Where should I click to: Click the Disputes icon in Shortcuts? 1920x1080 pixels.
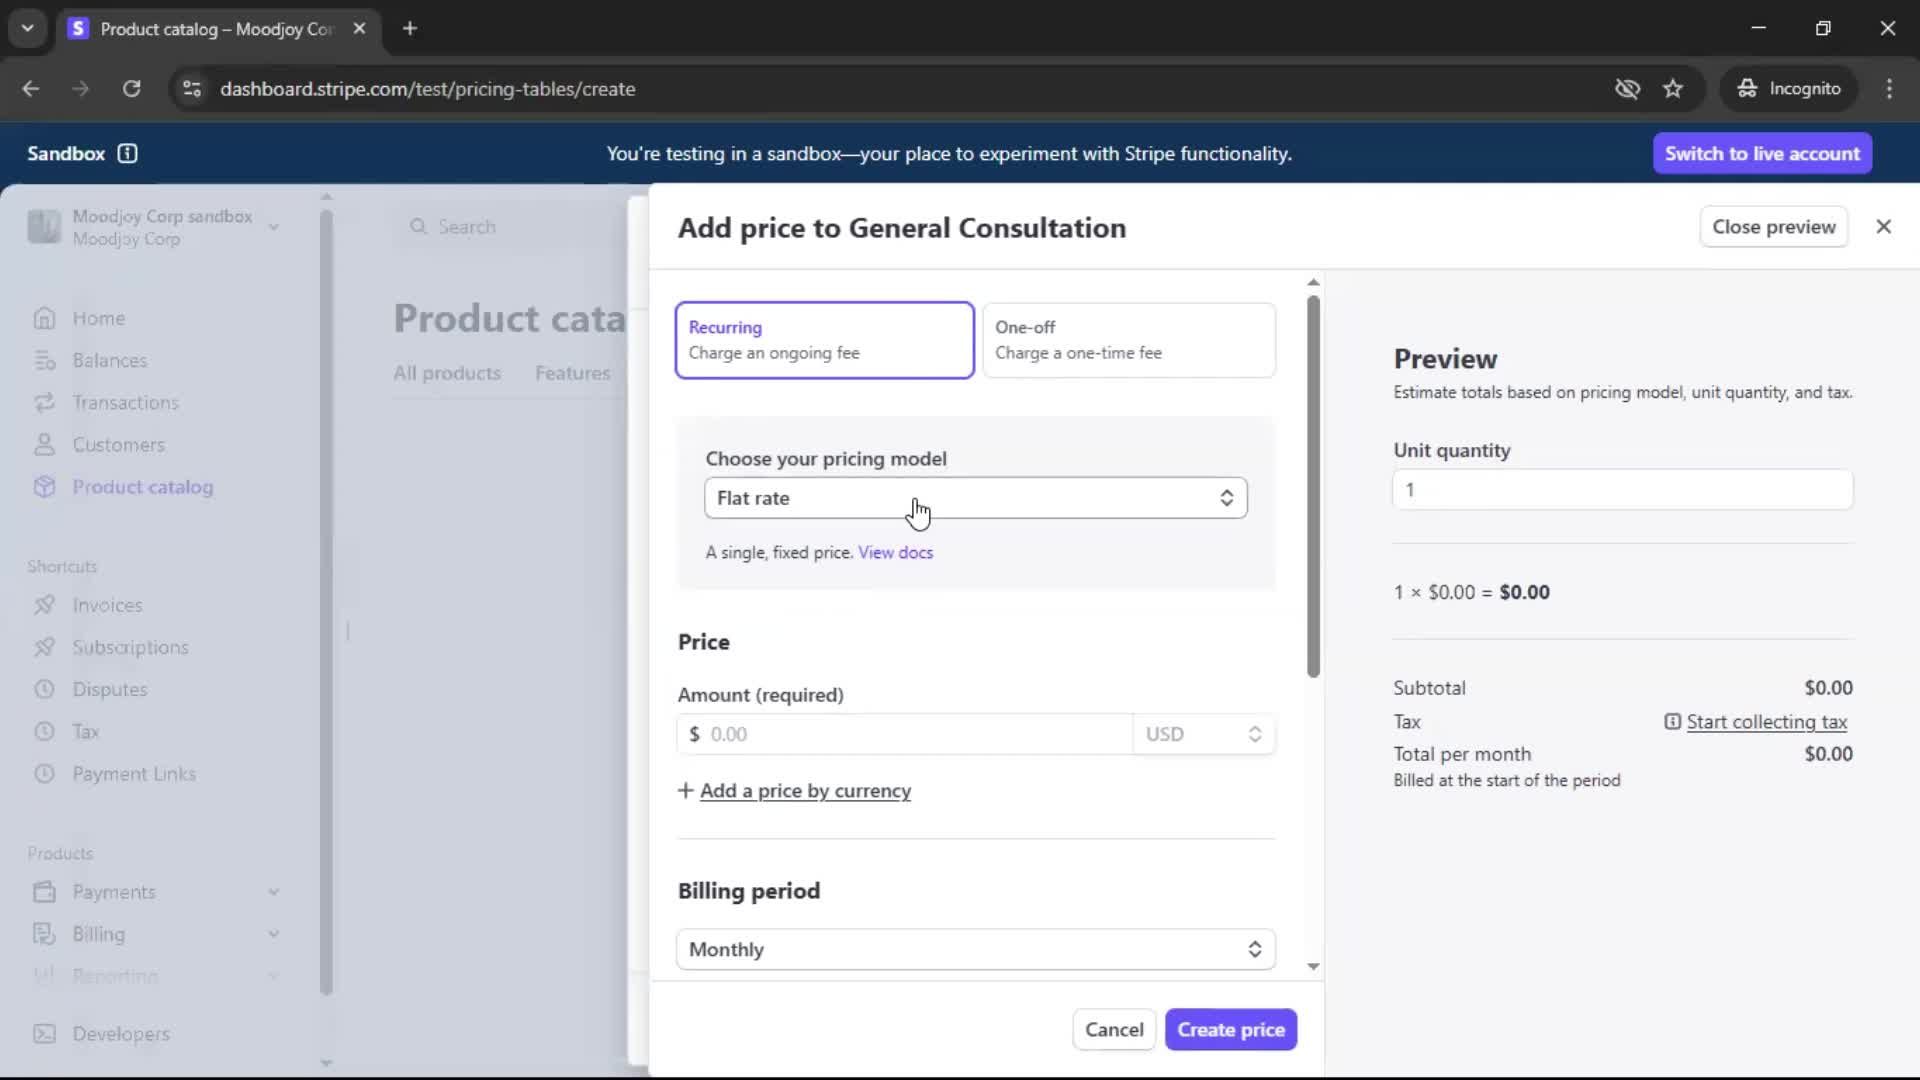(x=44, y=689)
